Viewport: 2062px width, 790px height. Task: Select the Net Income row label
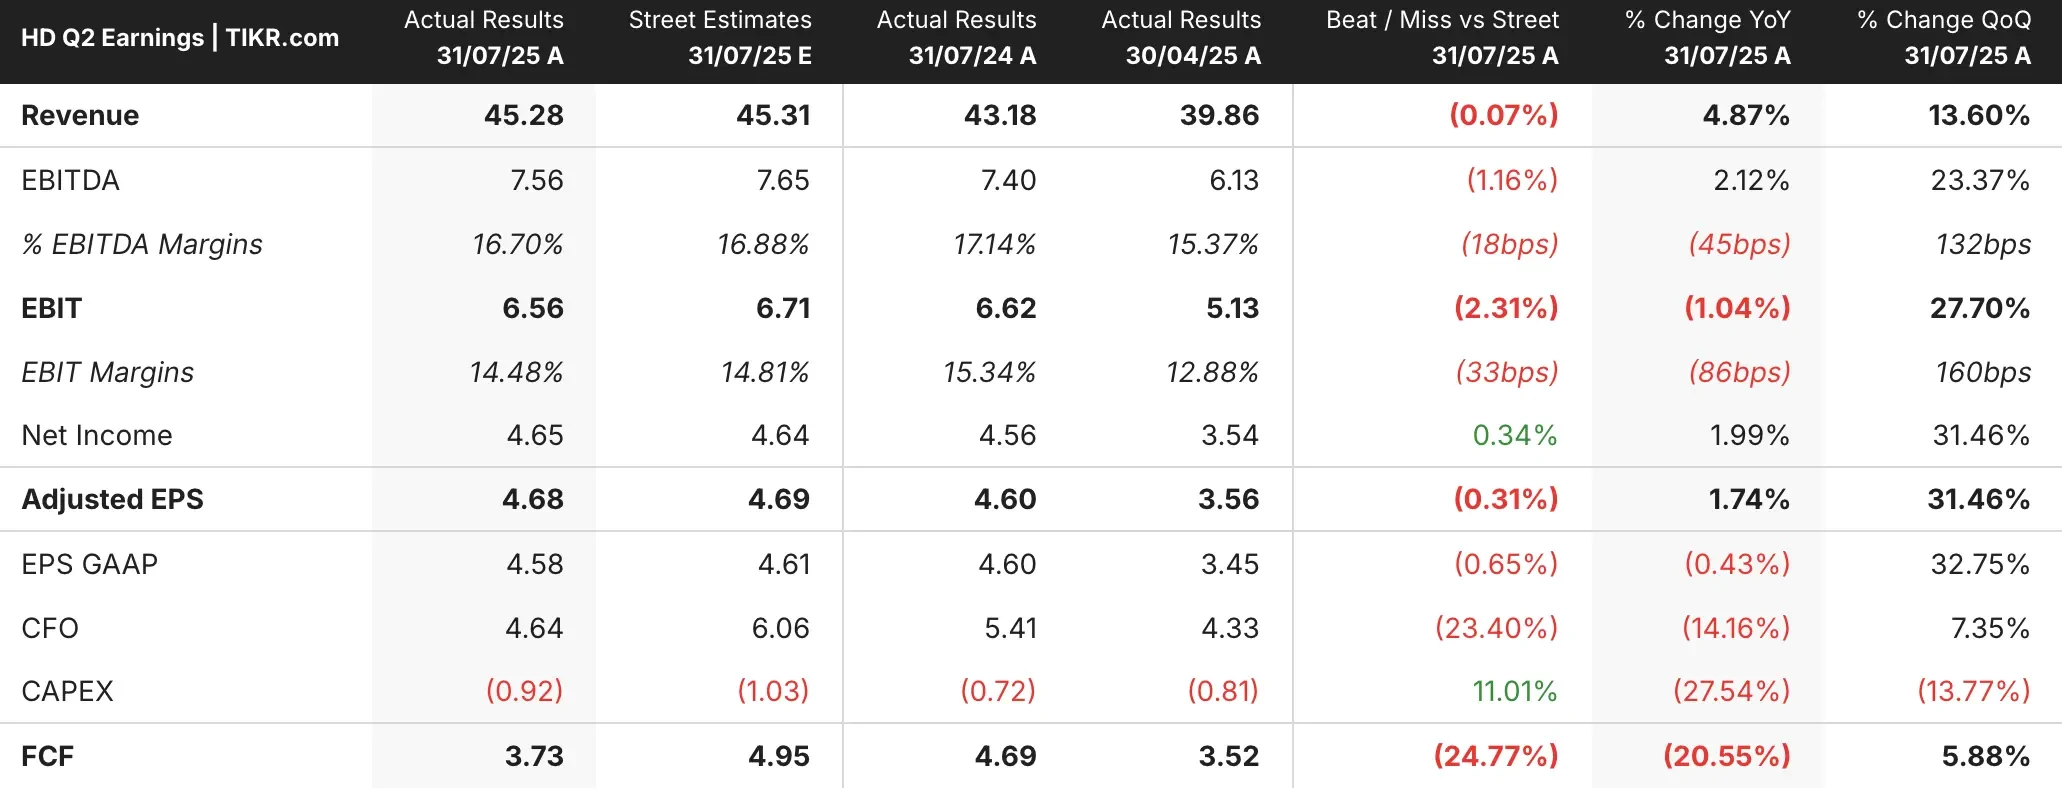pyautogui.click(x=97, y=435)
